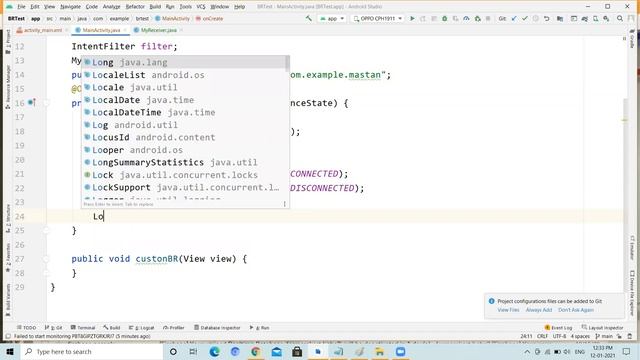640x360 pixels.
Task: Open the app run configuration dropdown
Action: [332, 18]
